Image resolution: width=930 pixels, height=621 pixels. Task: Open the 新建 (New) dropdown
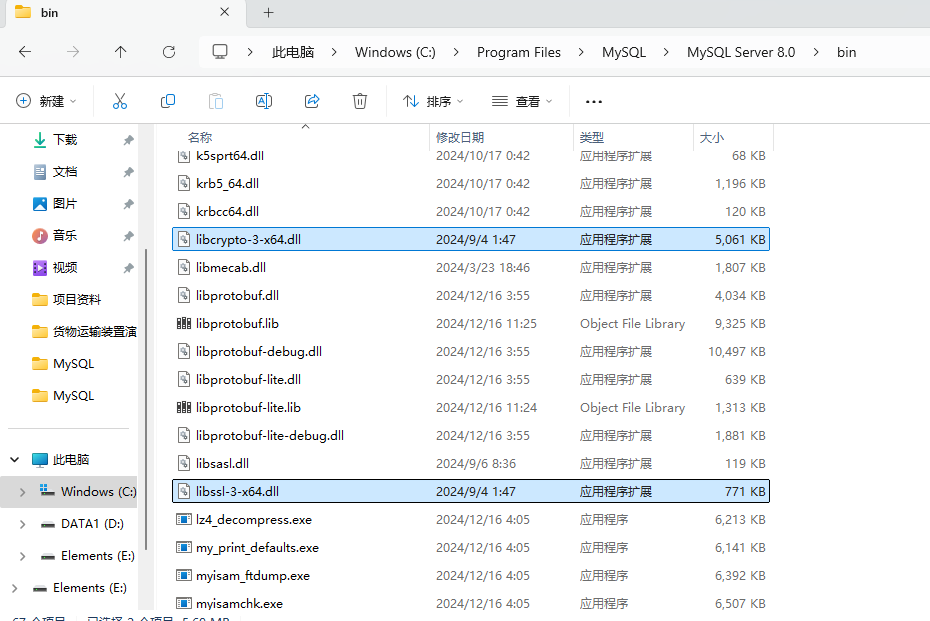(x=46, y=101)
